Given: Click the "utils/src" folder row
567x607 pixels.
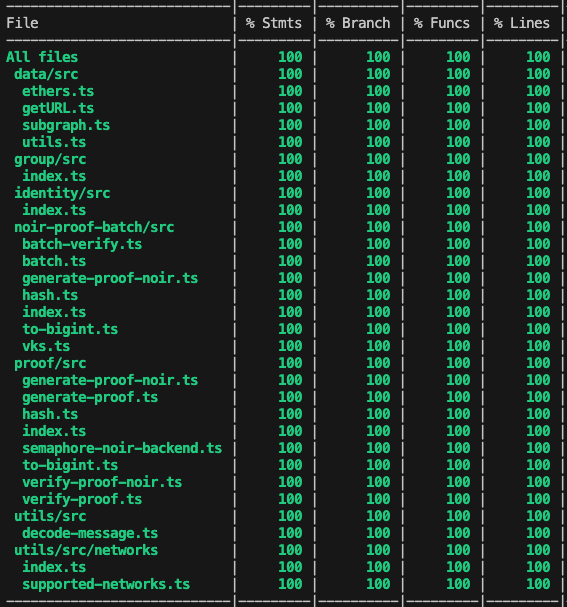Looking at the screenshot, I should tap(50, 516).
